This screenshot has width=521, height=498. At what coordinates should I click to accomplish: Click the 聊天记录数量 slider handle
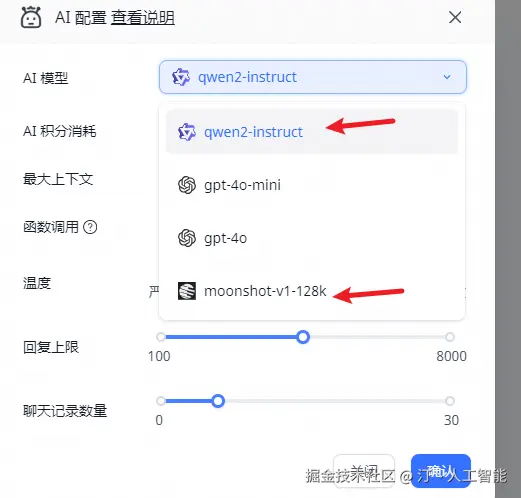tap(218, 401)
